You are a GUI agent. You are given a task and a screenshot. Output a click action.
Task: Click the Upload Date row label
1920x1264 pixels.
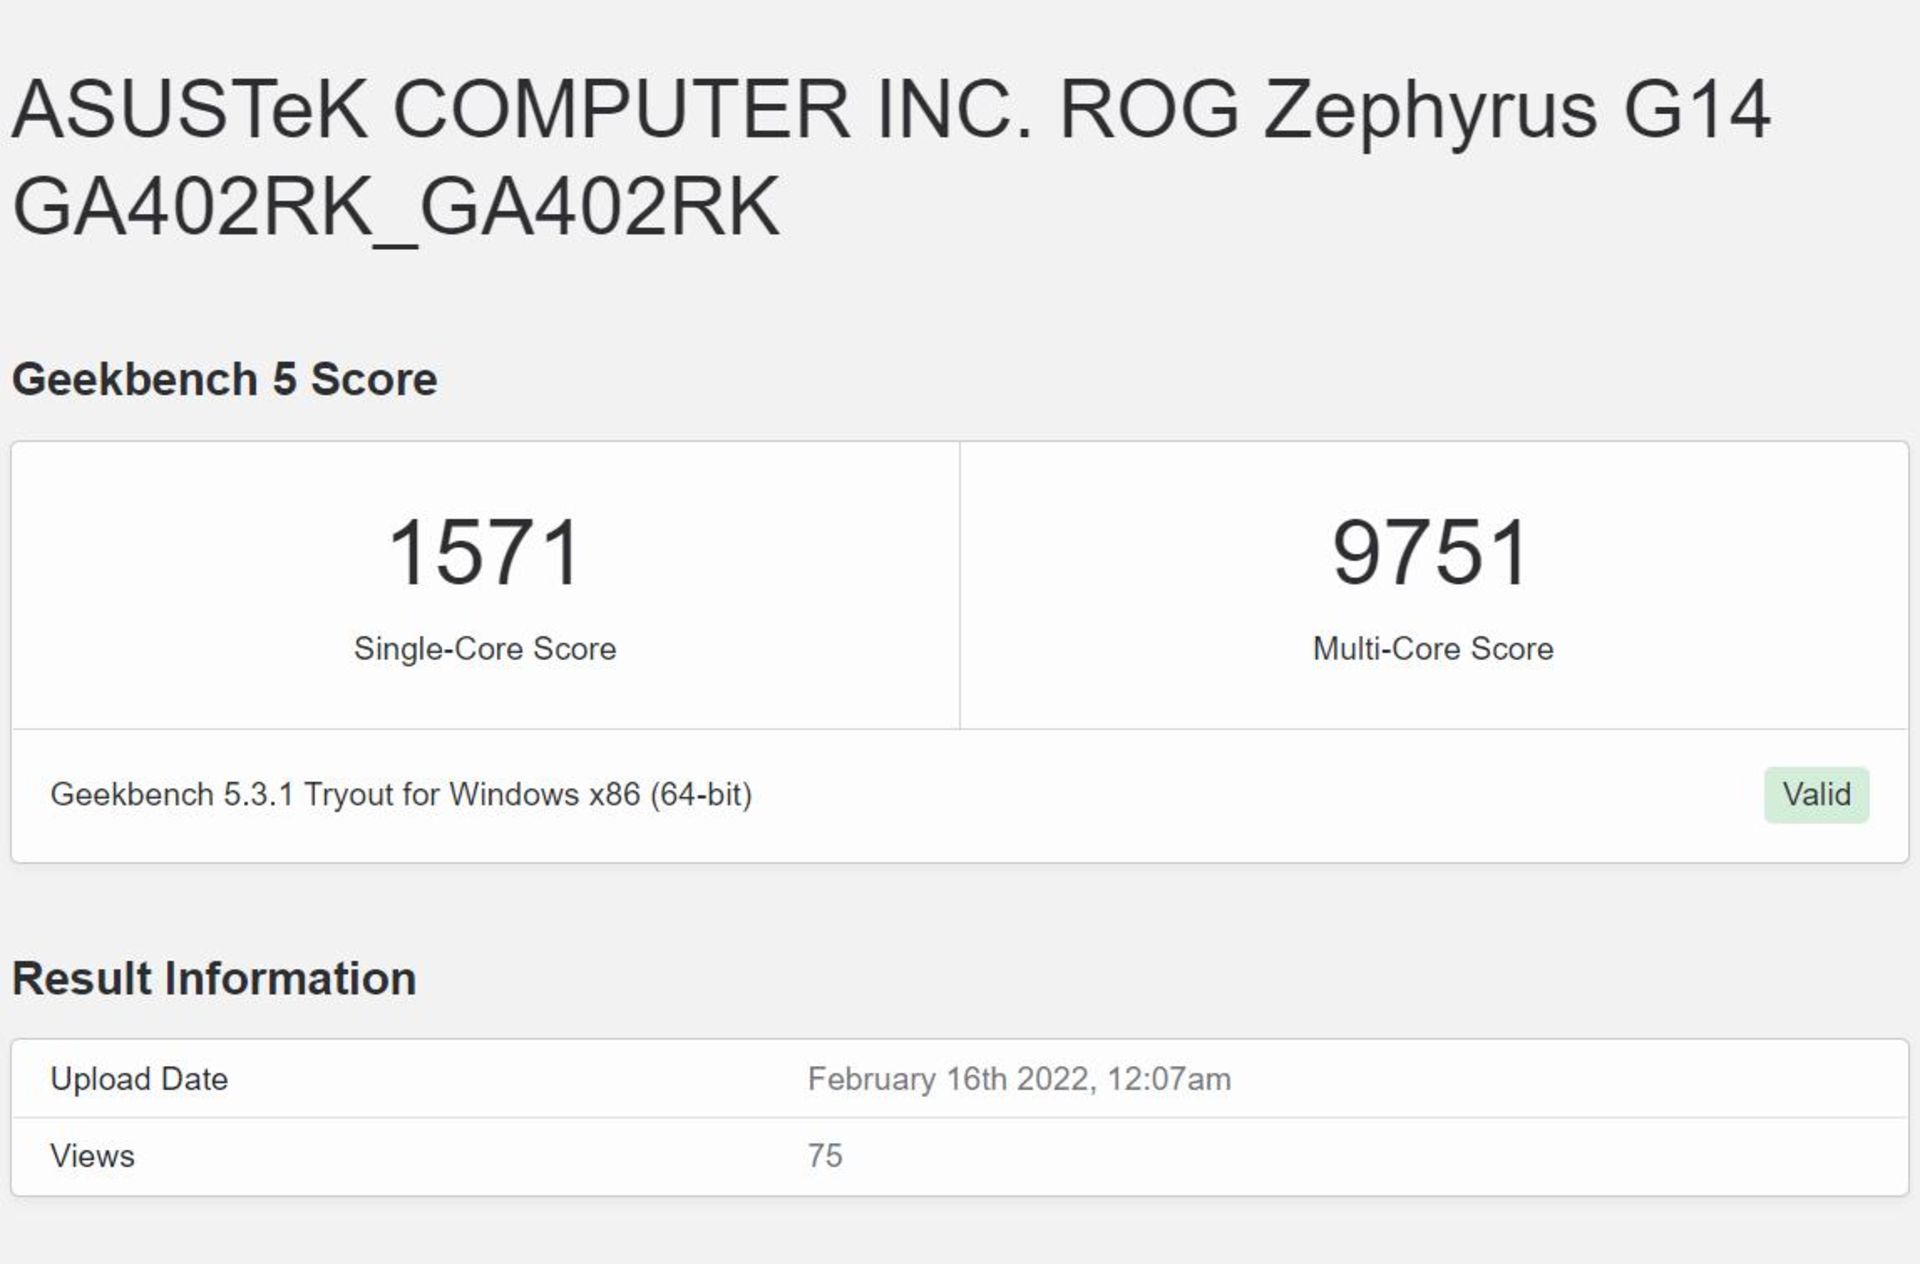[x=139, y=1080]
